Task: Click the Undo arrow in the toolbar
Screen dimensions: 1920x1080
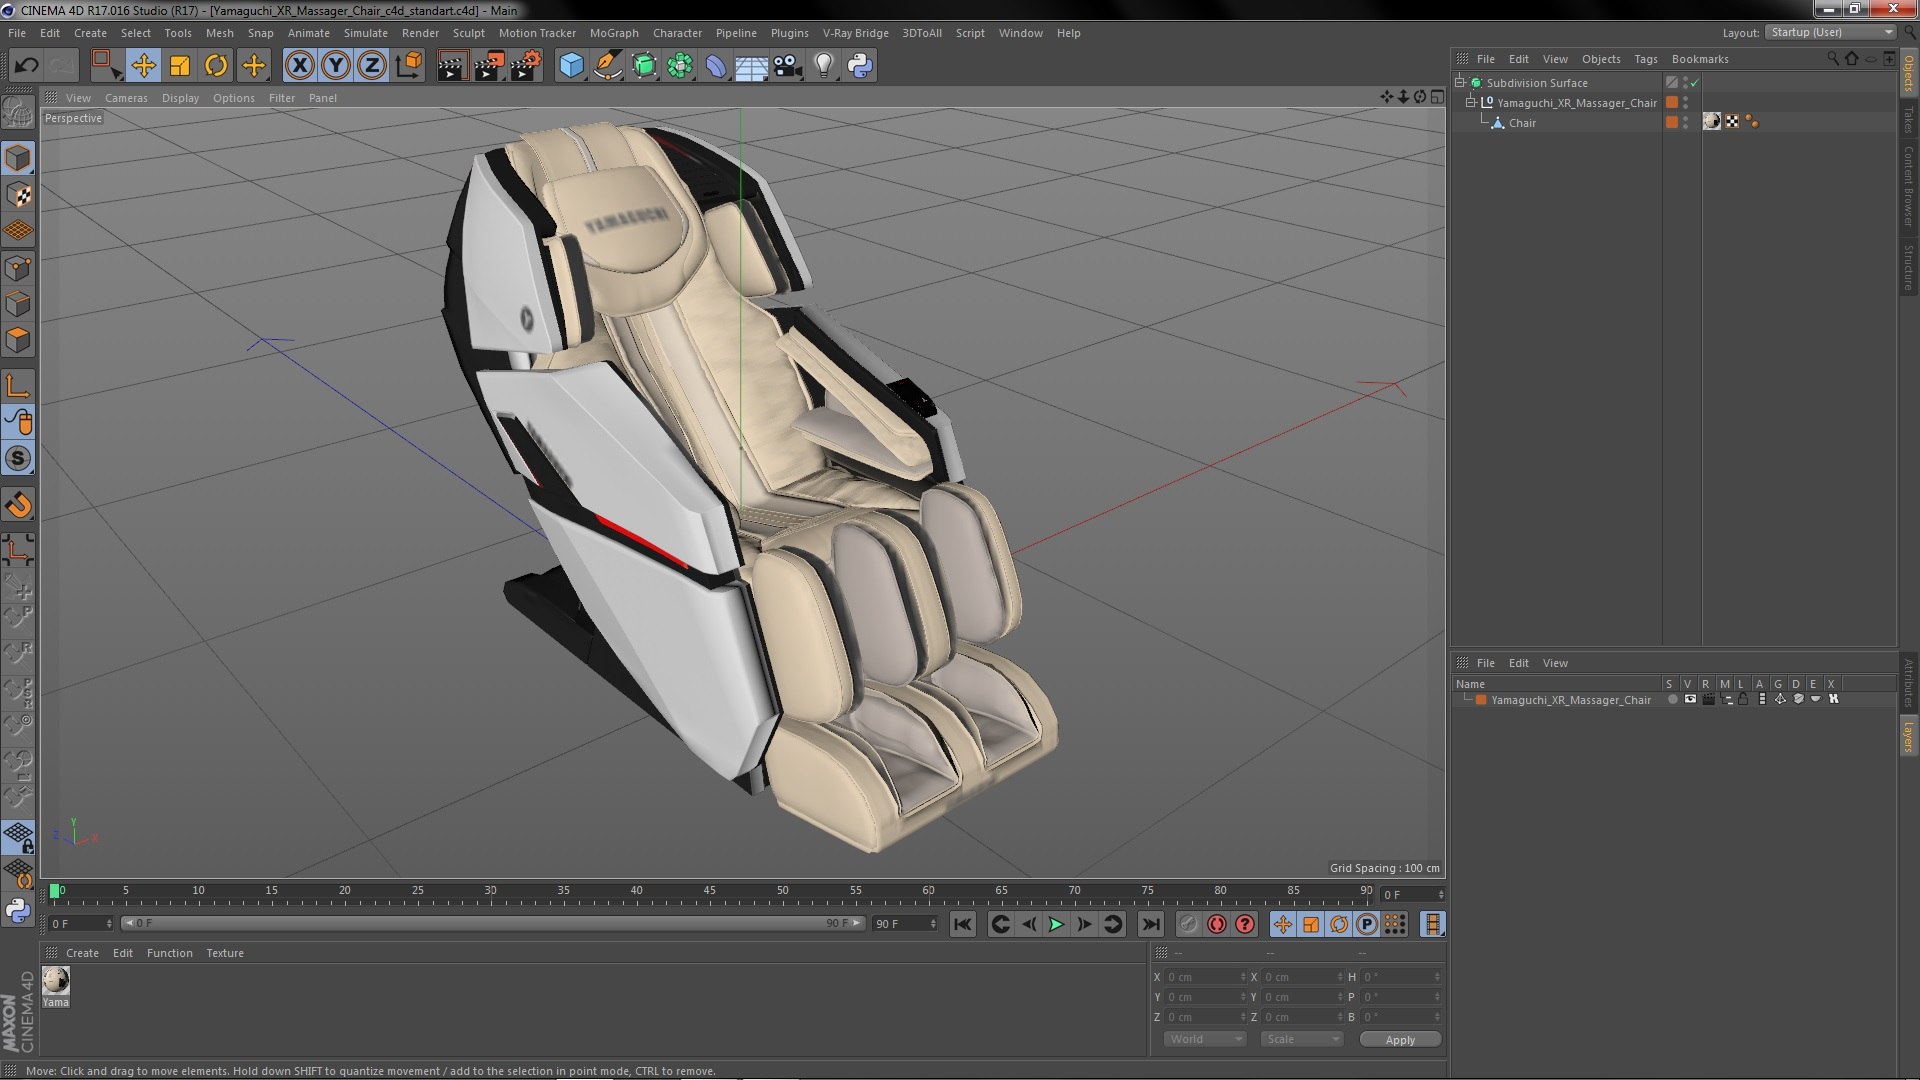Action: [26, 66]
